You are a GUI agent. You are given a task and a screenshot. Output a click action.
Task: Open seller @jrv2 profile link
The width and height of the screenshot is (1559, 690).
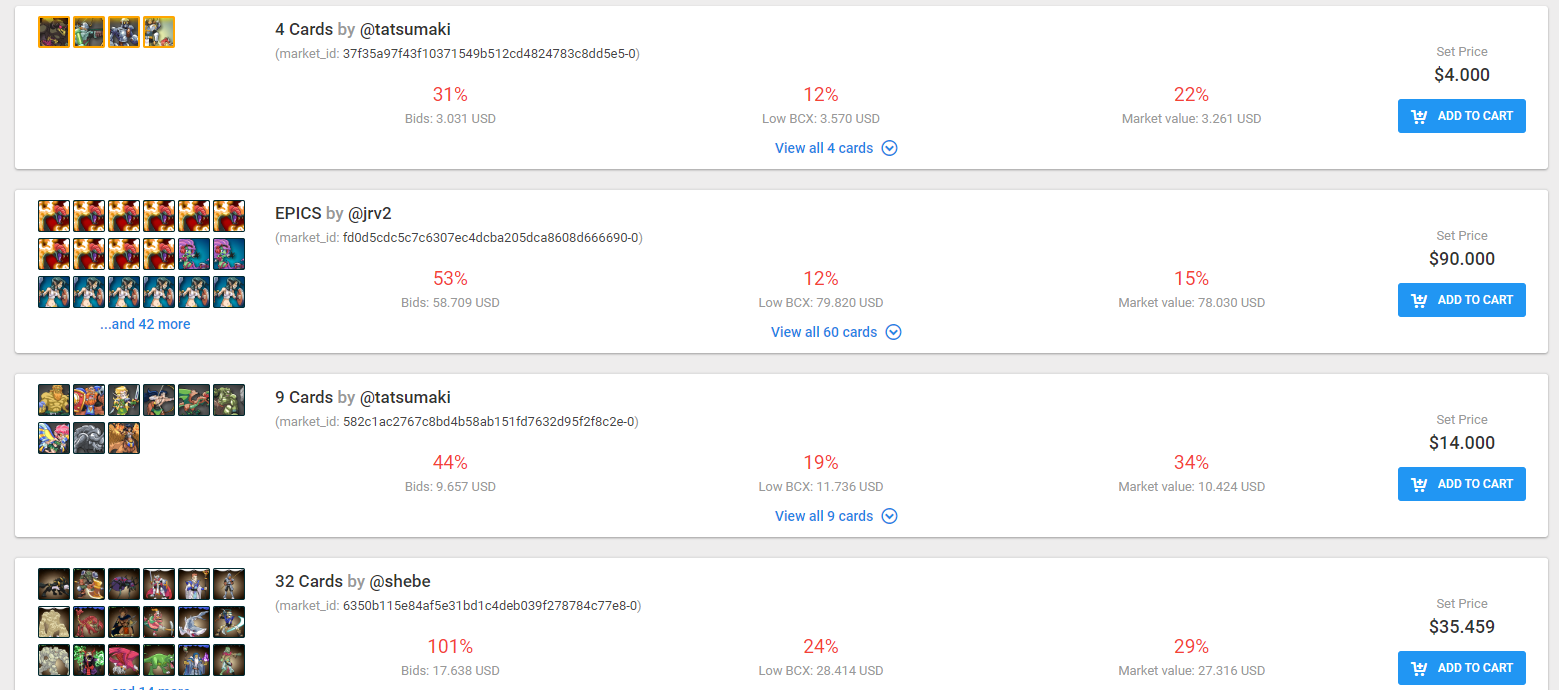coord(371,213)
